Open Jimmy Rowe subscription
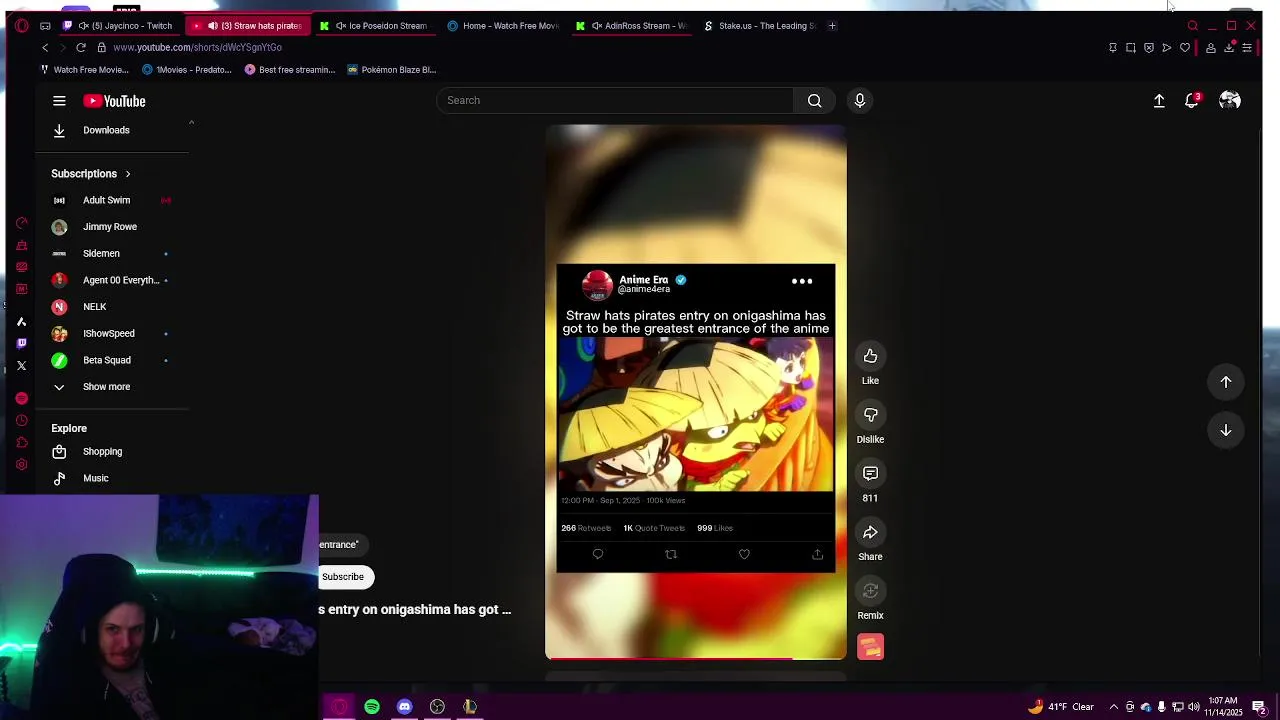Viewport: 1280px width, 720px height. 112,227
